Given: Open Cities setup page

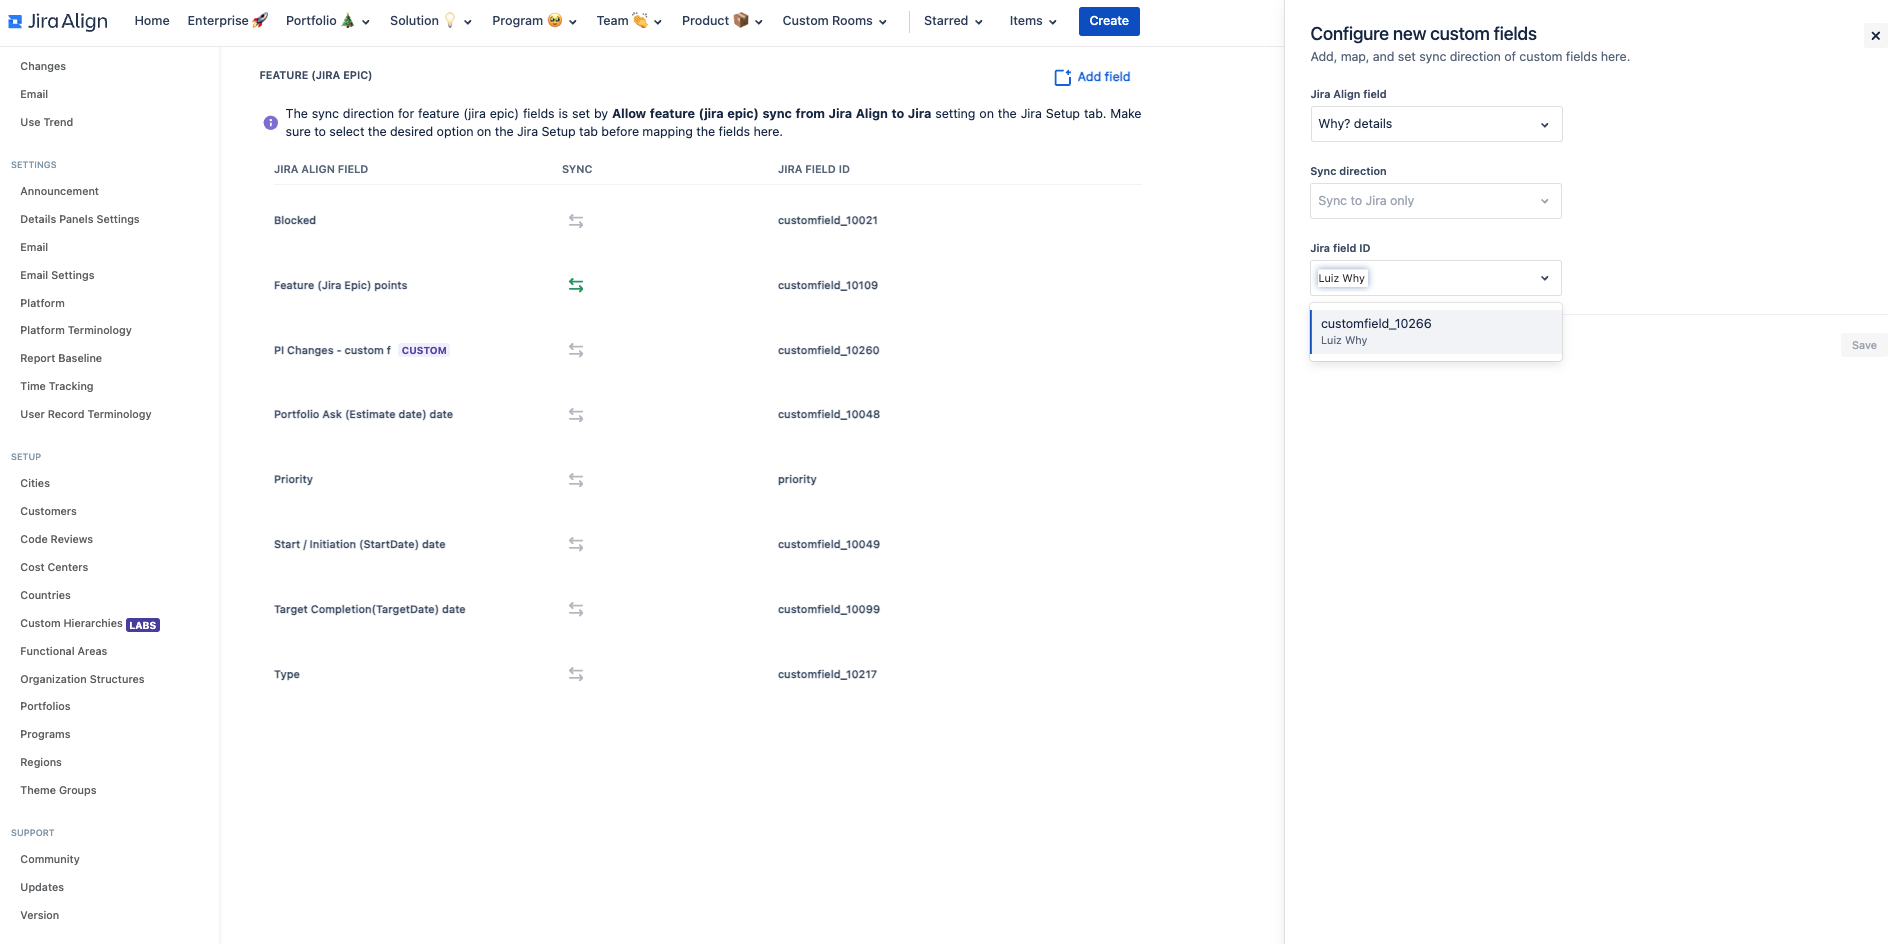Looking at the screenshot, I should (35, 484).
